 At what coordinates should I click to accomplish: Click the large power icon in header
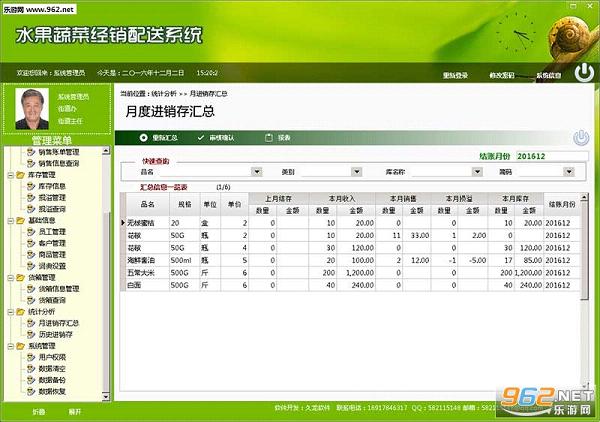coord(584,72)
